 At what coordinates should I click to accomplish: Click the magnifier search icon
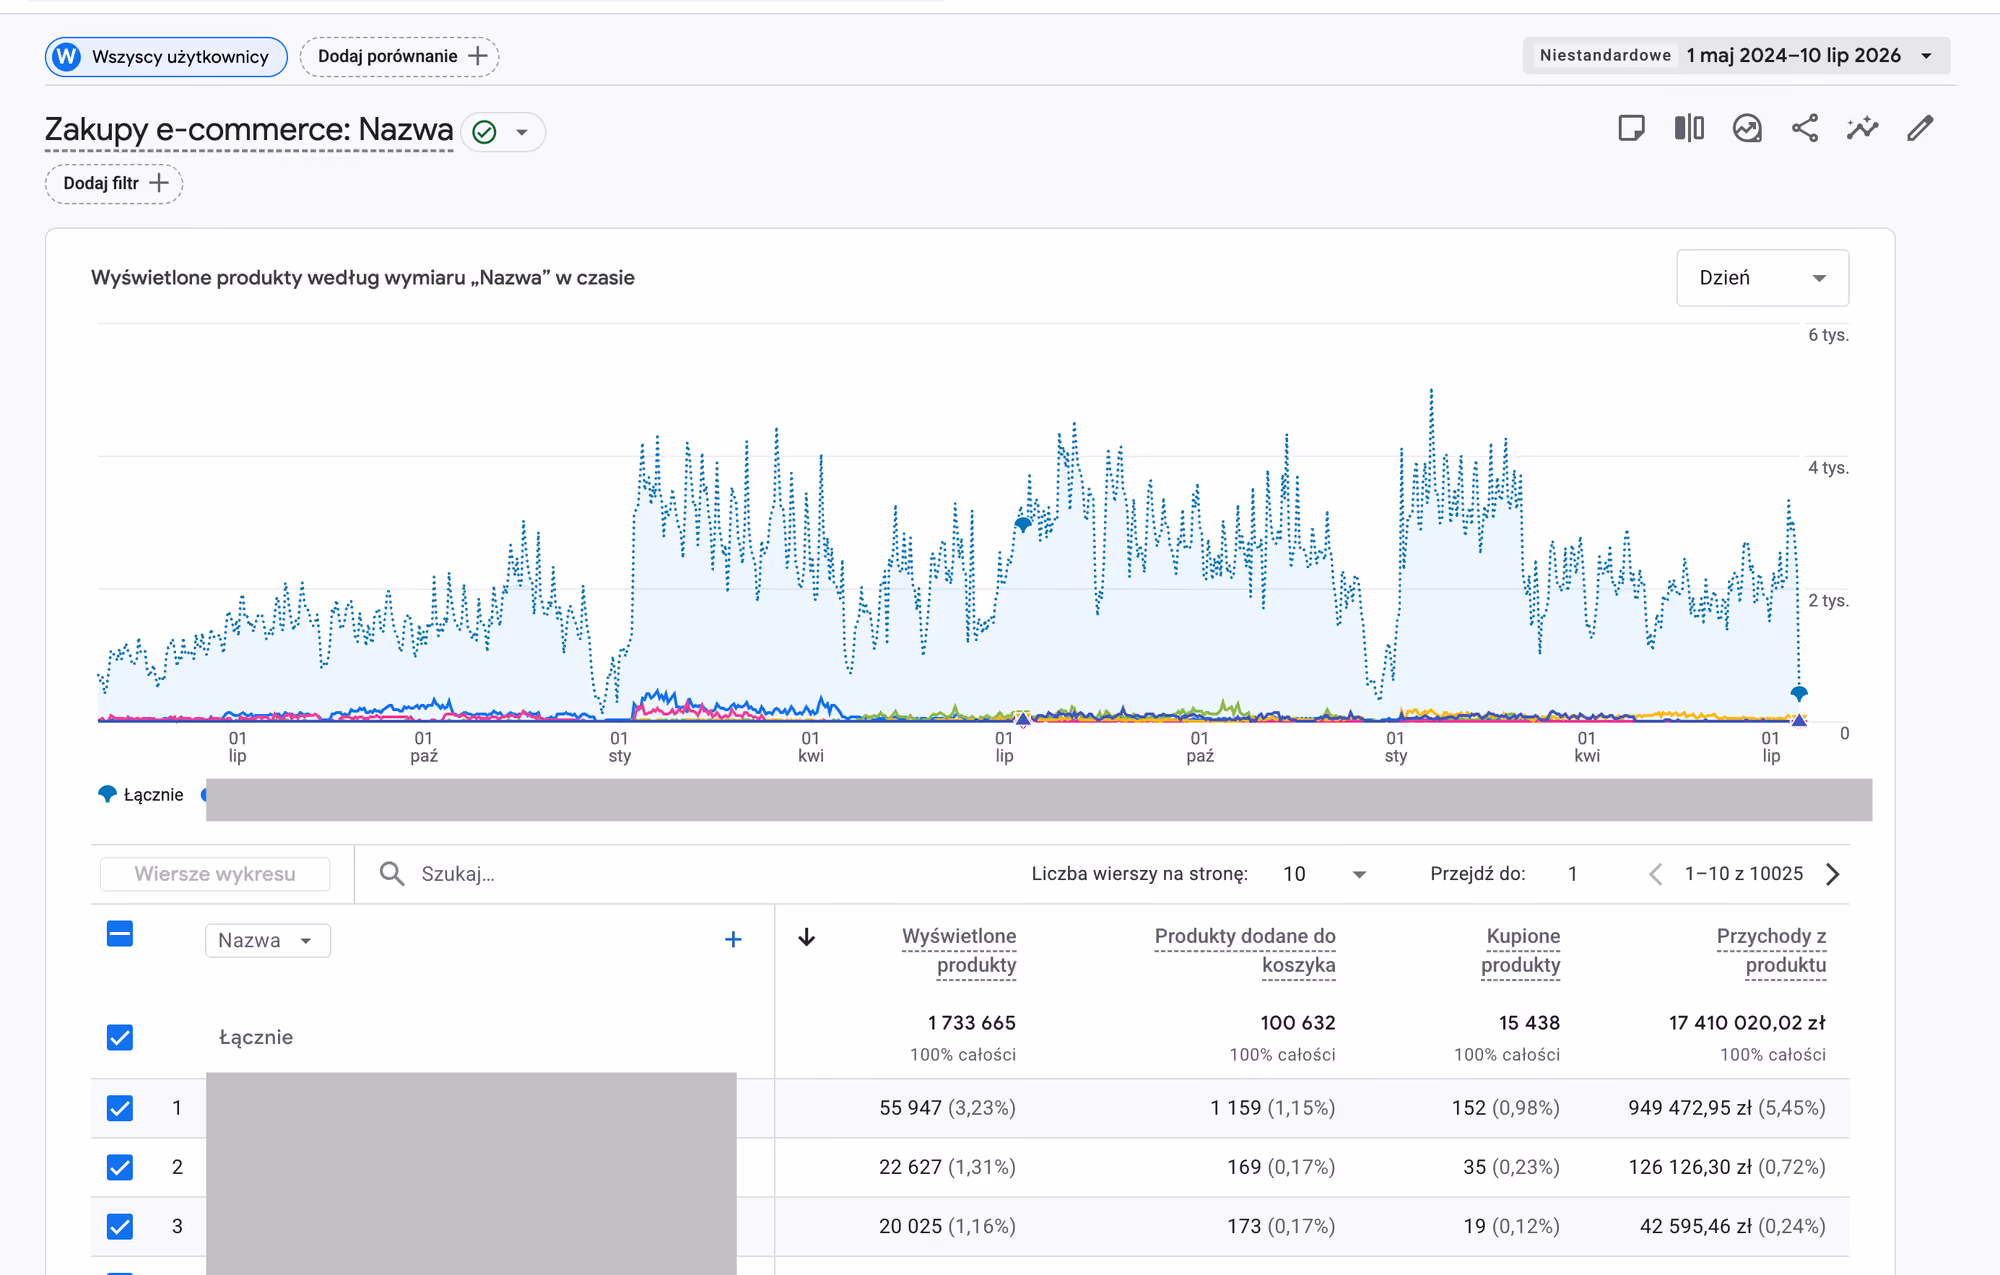(392, 874)
